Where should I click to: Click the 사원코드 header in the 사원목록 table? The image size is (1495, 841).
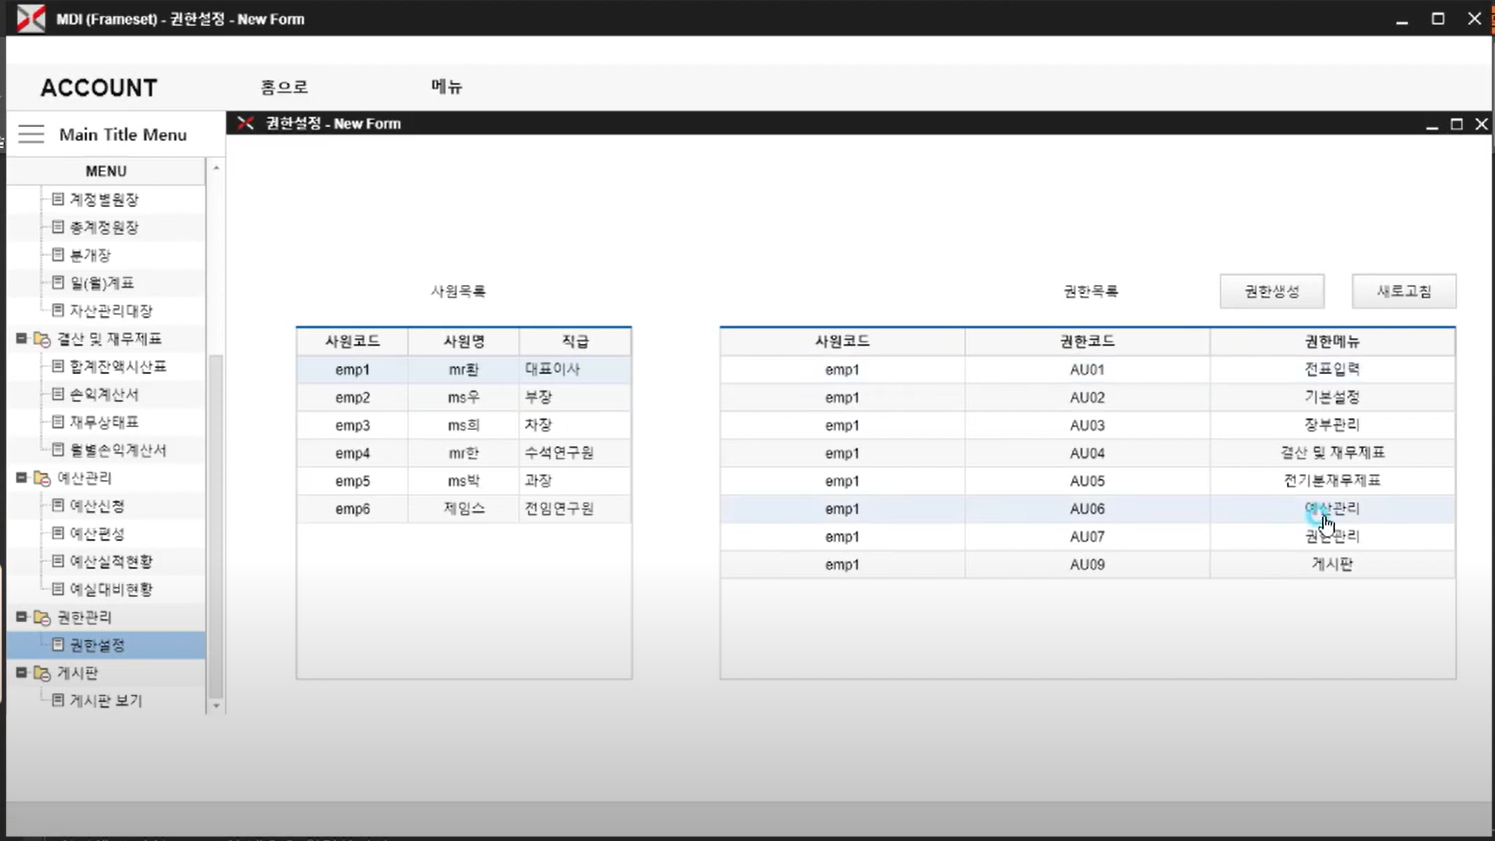352,341
